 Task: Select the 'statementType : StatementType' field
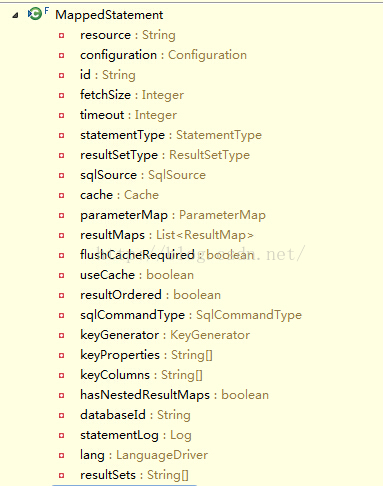[171, 135]
